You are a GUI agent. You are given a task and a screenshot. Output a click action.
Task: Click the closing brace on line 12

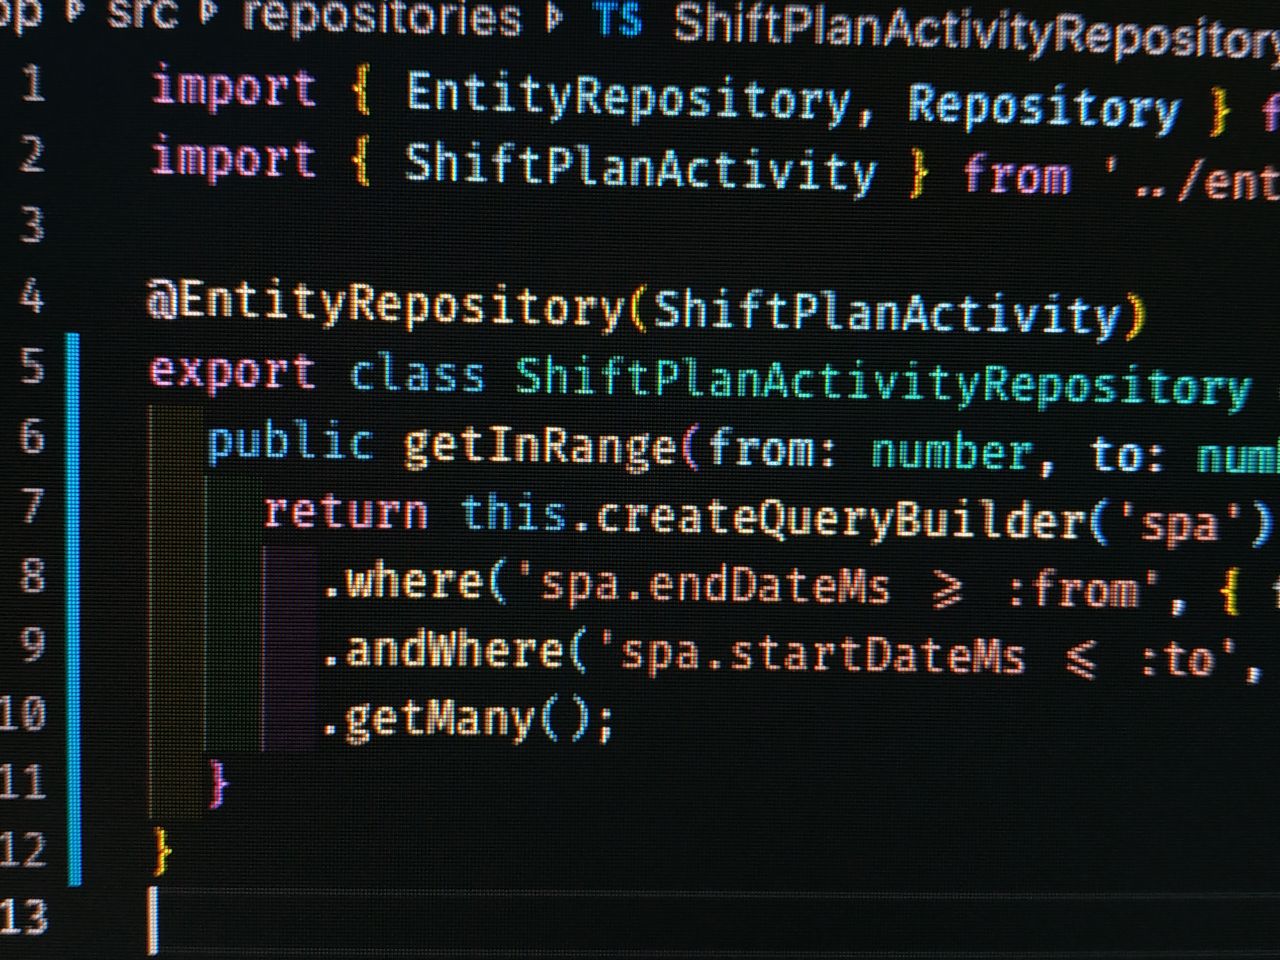pyautogui.click(x=161, y=851)
